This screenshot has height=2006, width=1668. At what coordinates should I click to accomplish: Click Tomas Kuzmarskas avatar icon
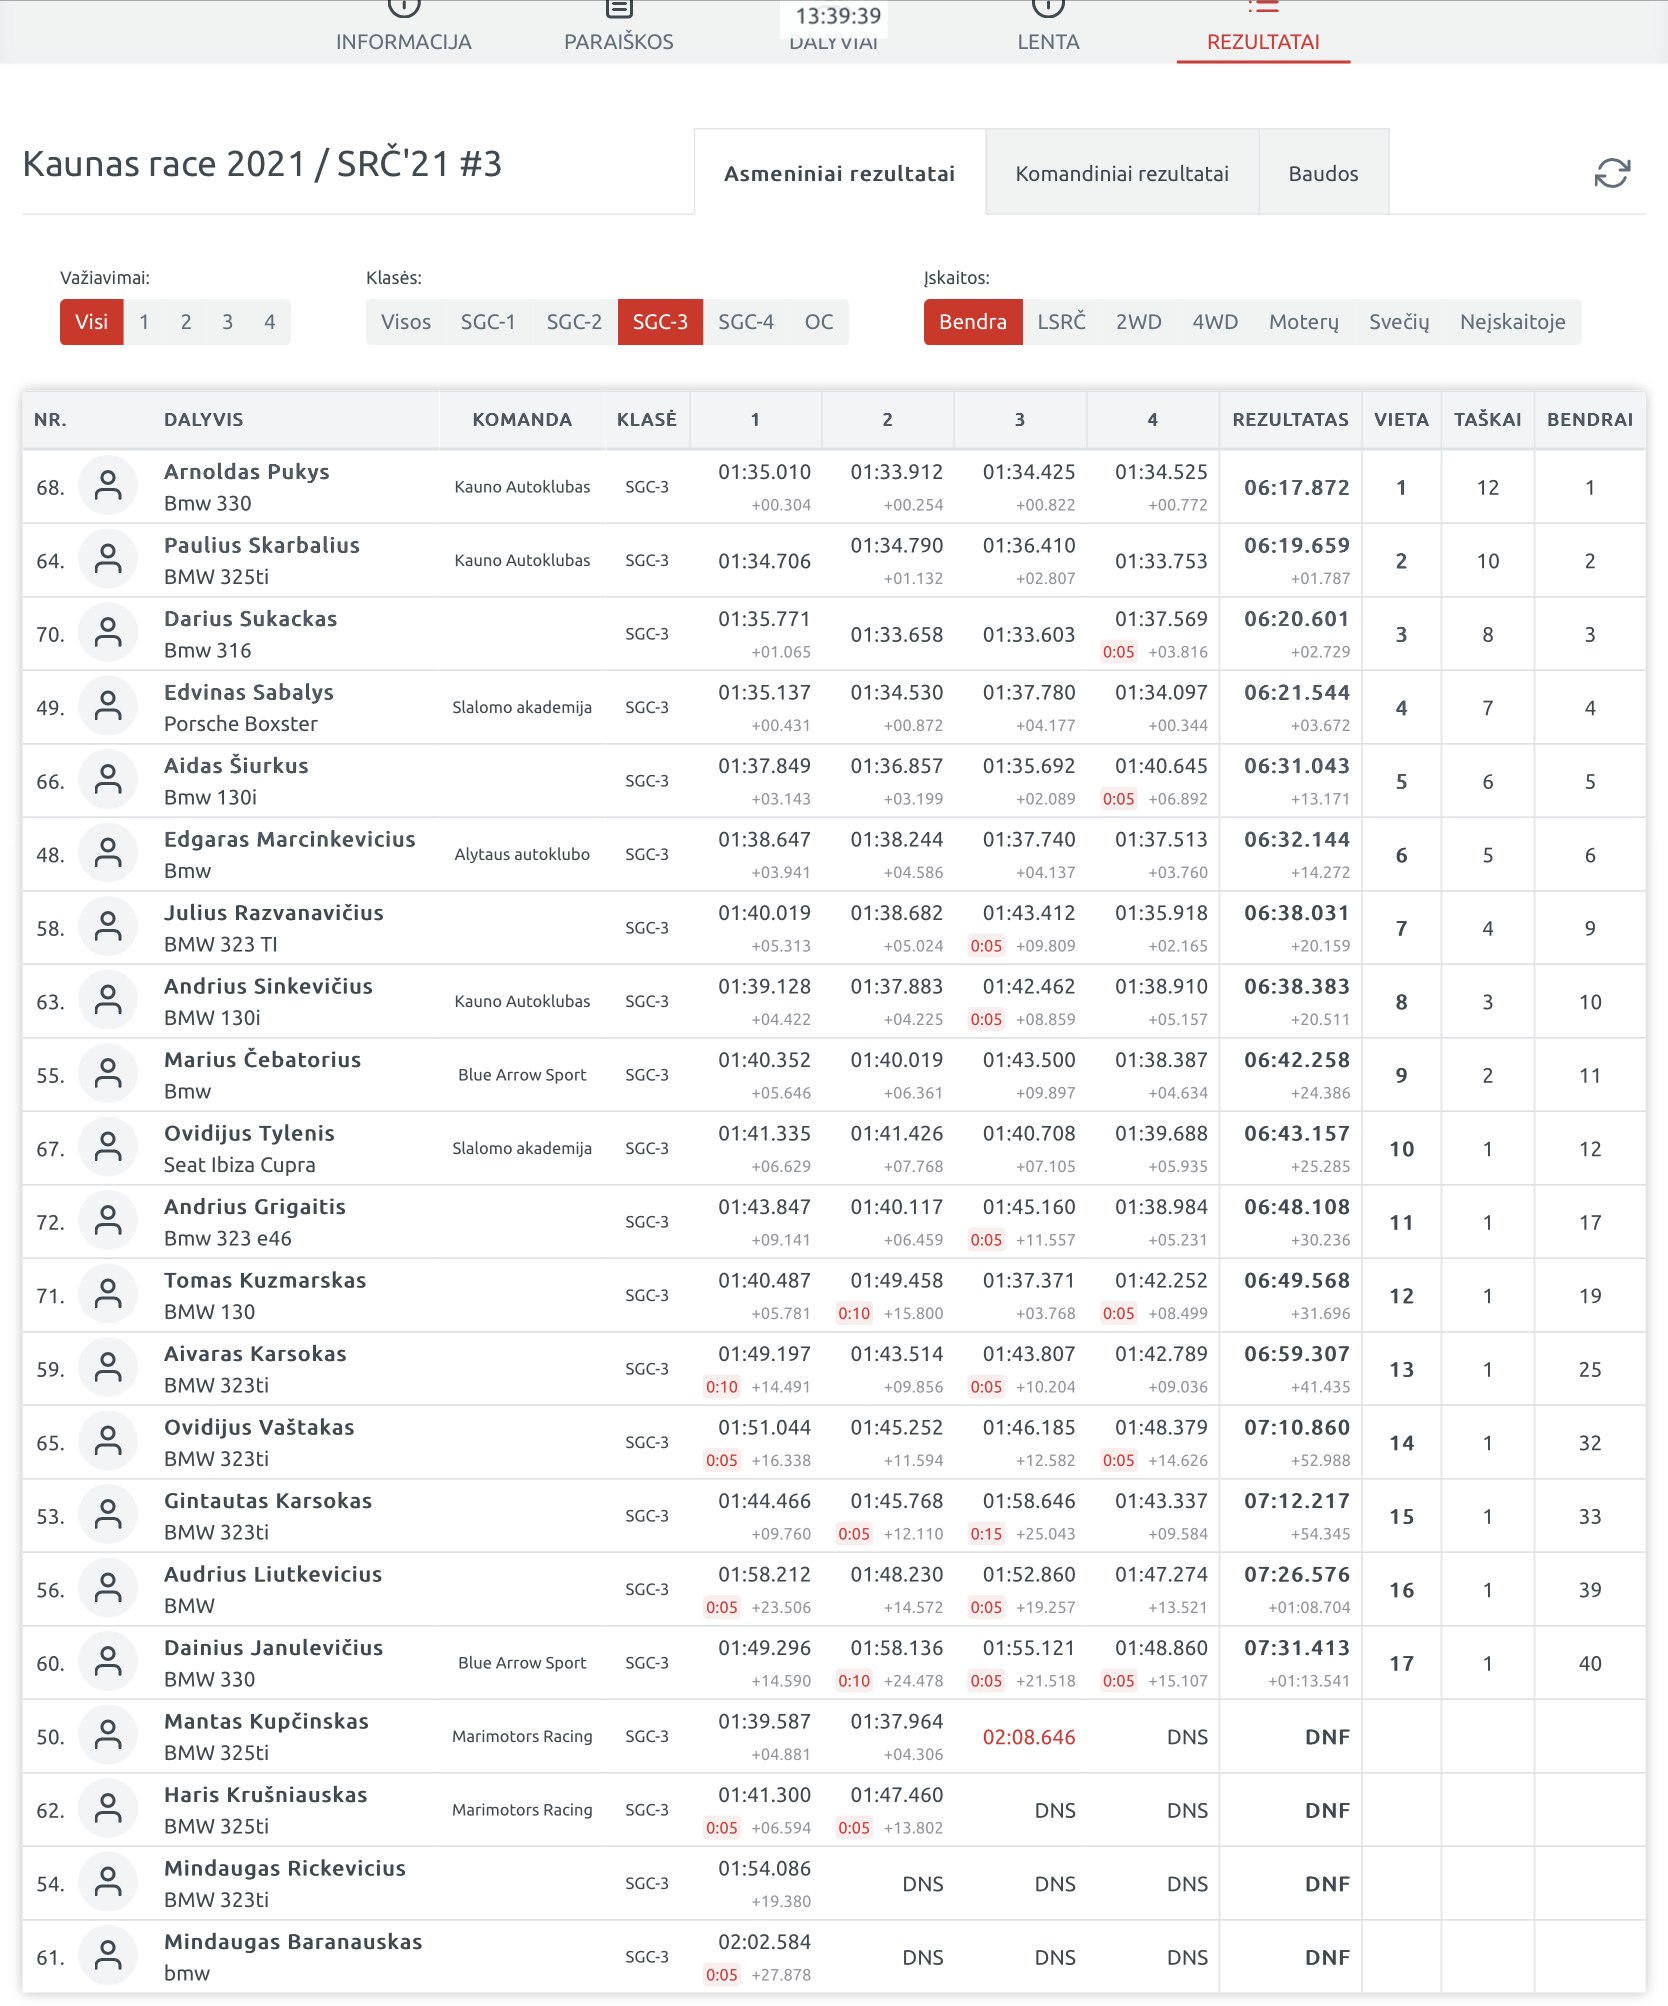pos(108,1296)
